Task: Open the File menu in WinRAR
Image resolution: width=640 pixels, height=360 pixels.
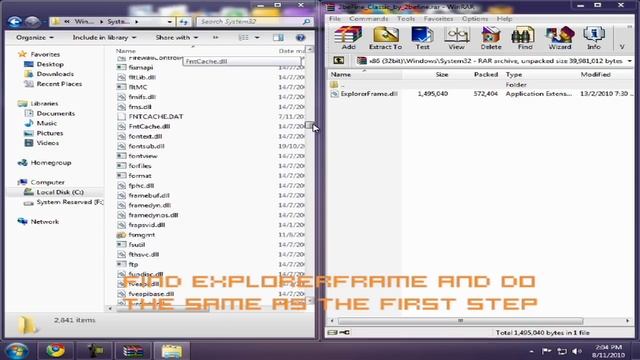Action: [x=335, y=19]
